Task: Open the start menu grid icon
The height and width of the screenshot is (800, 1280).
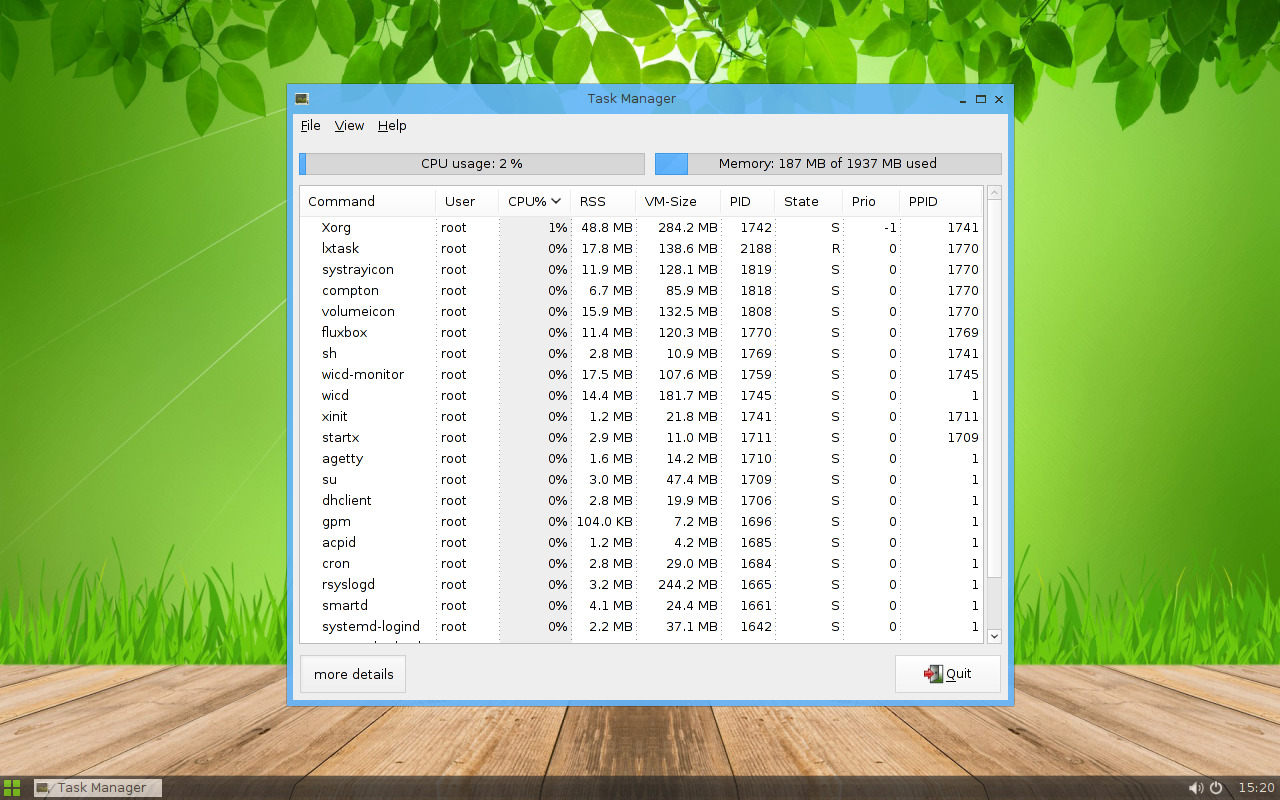Action: (x=12, y=787)
